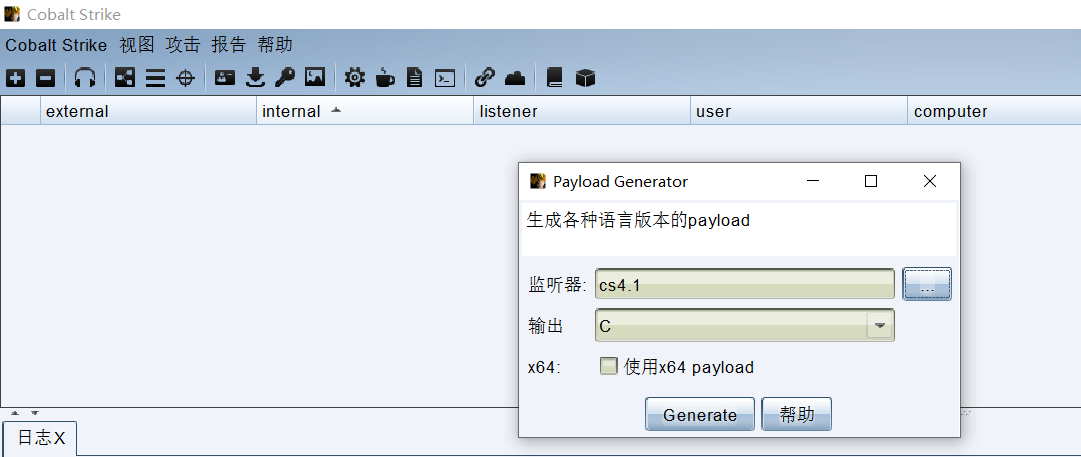Click the ... listener browse button
The width and height of the screenshot is (1081, 457).
click(x=927, y=284)
